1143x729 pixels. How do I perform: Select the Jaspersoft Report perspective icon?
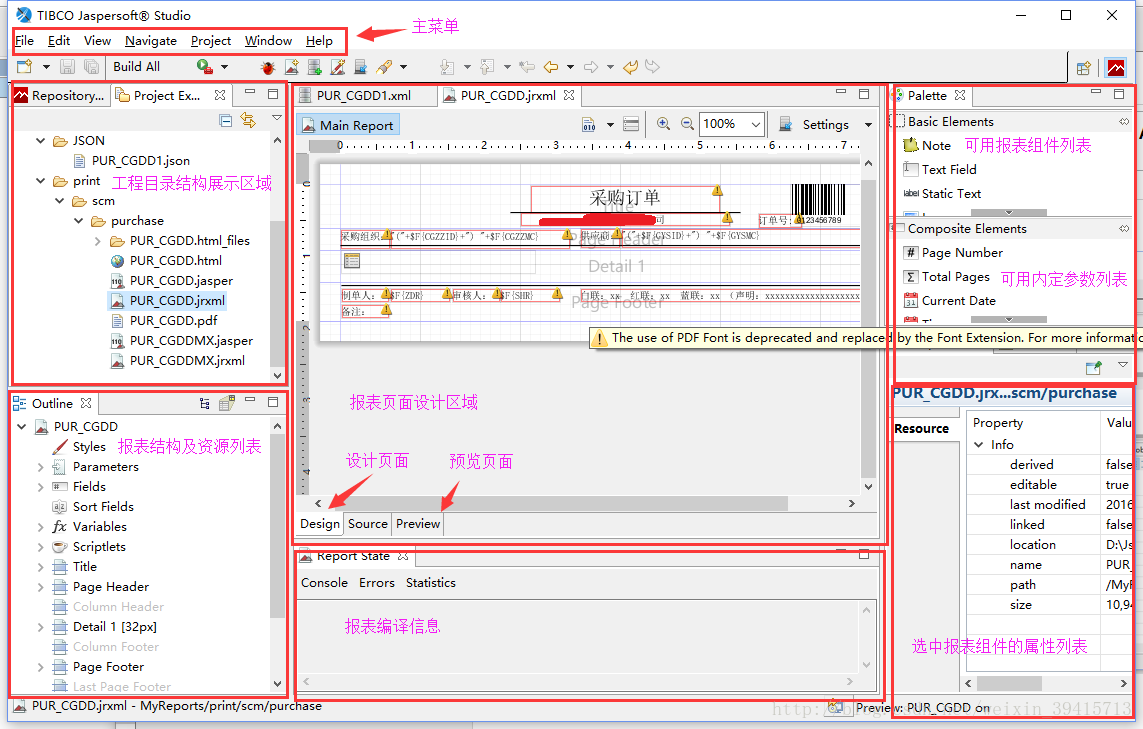1116,68
